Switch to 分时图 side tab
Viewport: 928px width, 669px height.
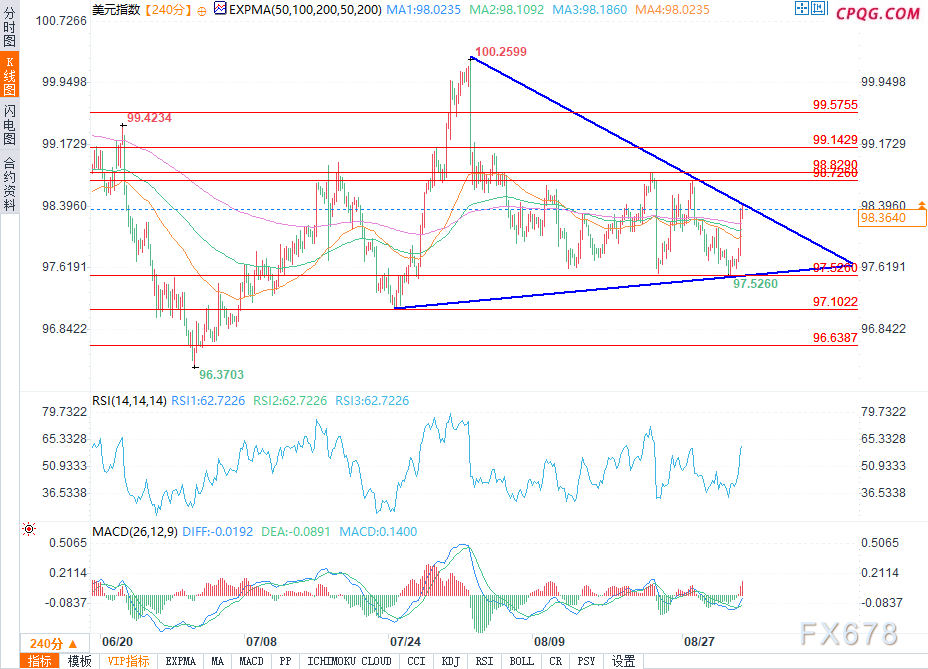pos(9,24)
